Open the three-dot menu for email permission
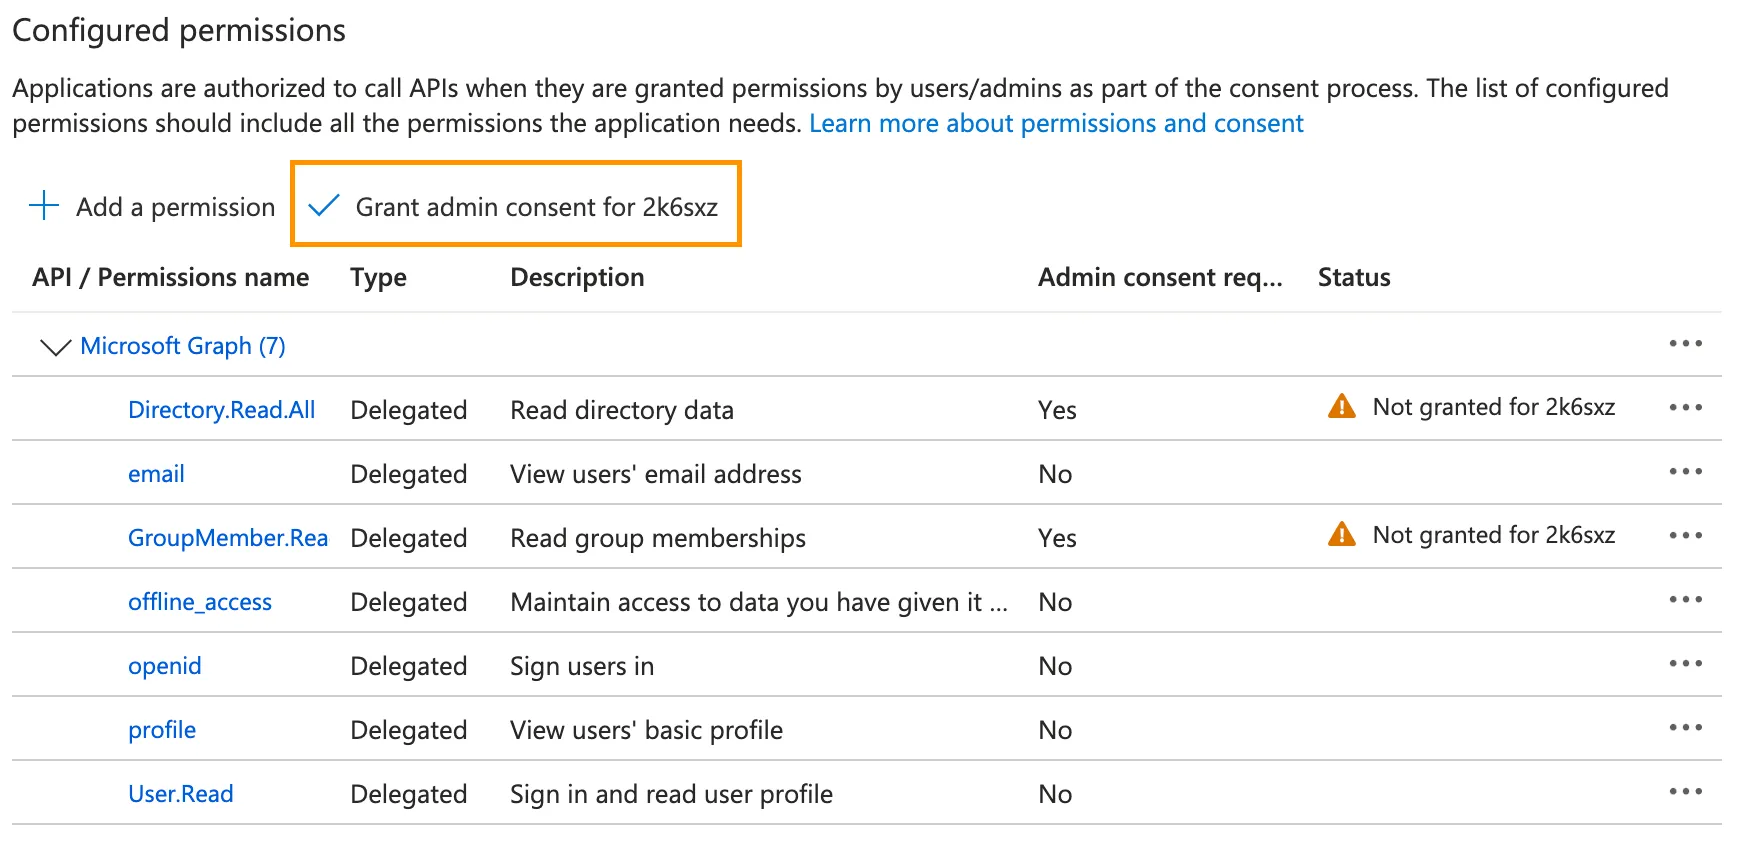1744x858 pixels. 1685,472
